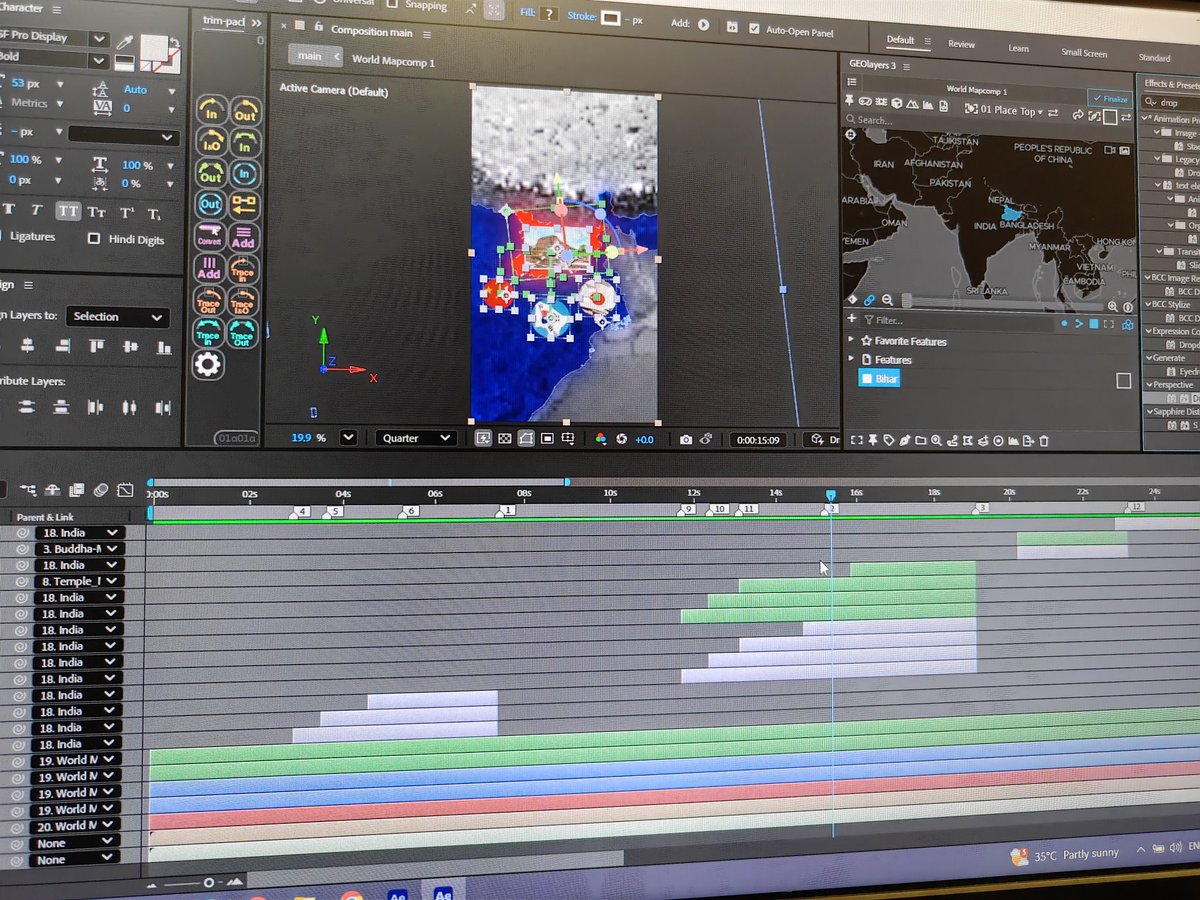Click the GEOlayers link chain icon
Image resolution: width=1200 pixels, height=900 pixels.
[869, 299]
